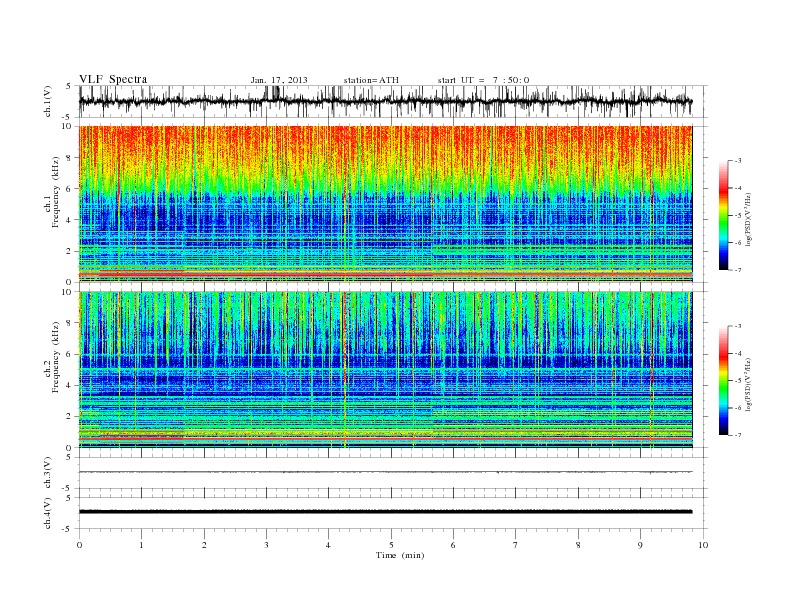Click the "9" tick label on Time axis
The width and height of the screenshot is (792, 612).
tap(640, 545)
